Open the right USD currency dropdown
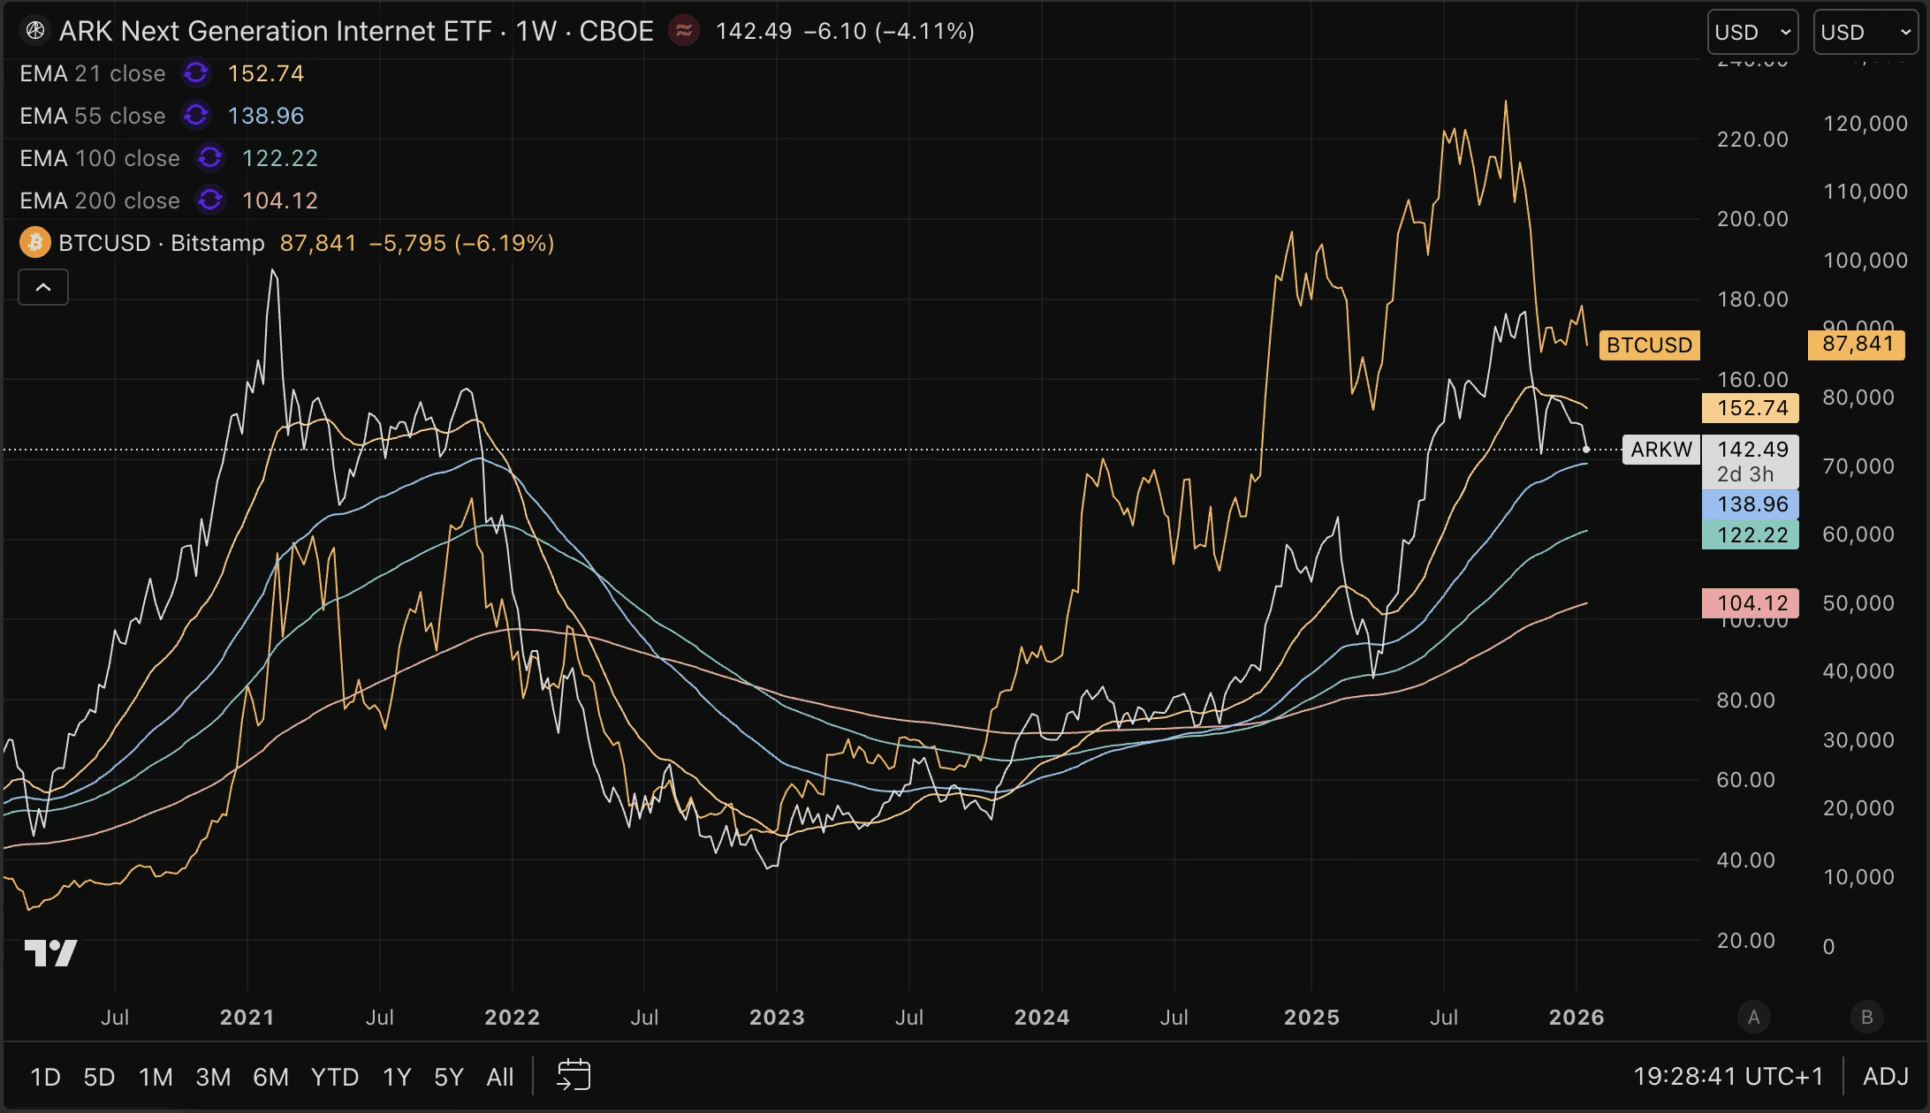 1865,32
